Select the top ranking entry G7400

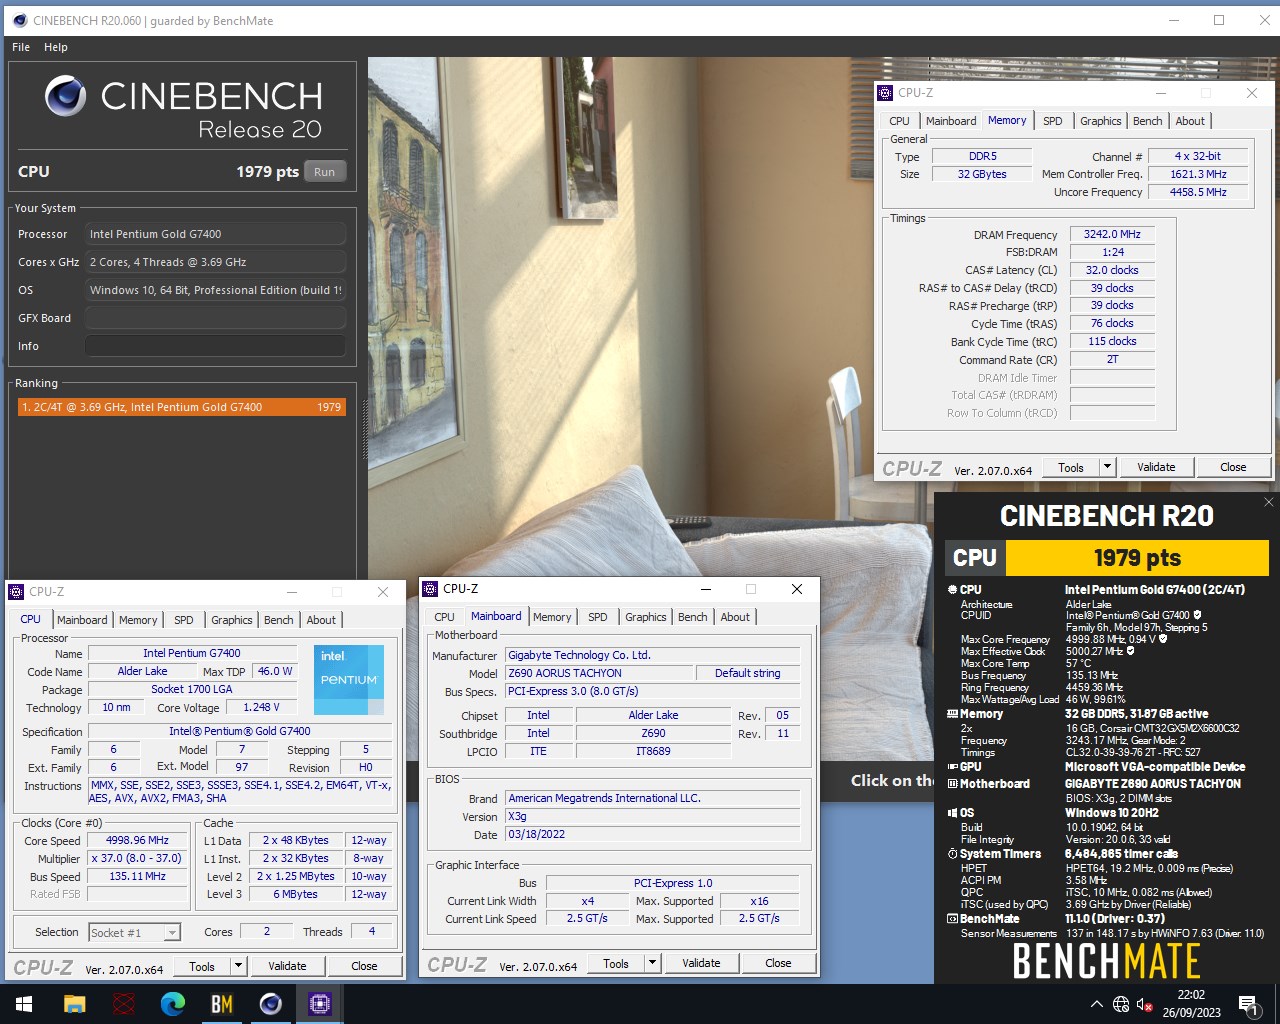coord(181,407)
